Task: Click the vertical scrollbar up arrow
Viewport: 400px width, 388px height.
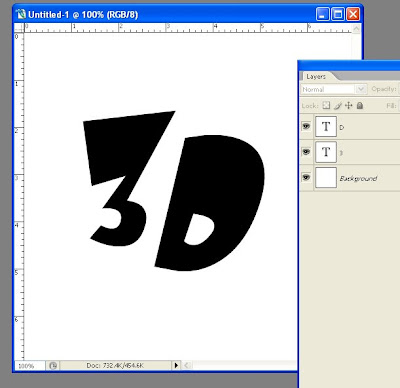Action: click(x=356, y=28)
